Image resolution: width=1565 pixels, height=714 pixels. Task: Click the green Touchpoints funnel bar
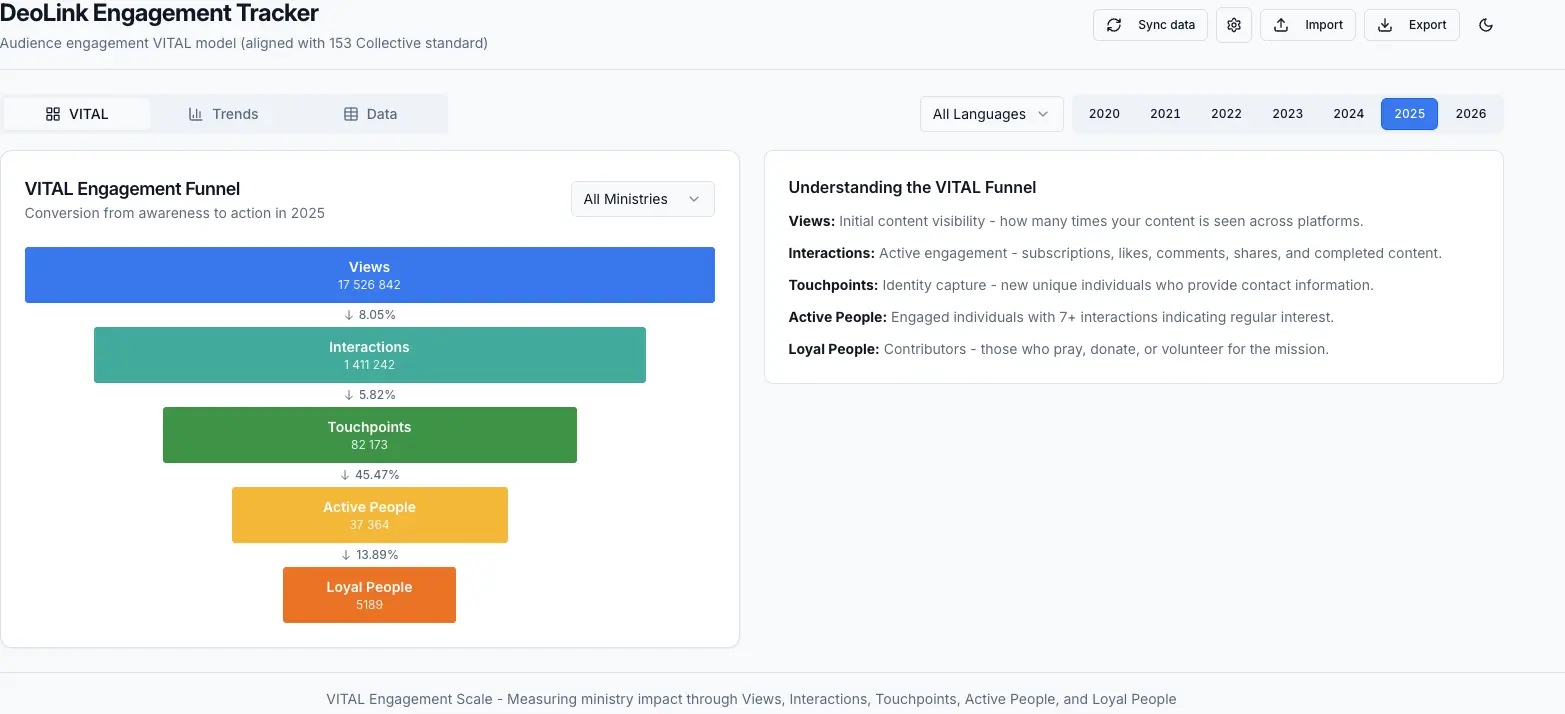369,435
